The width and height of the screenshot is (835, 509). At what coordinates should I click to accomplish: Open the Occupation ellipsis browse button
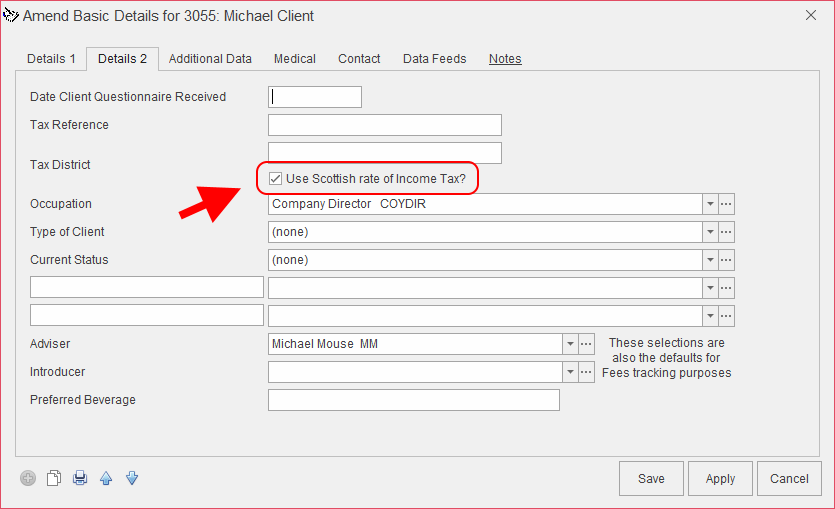tap(727, 204)
